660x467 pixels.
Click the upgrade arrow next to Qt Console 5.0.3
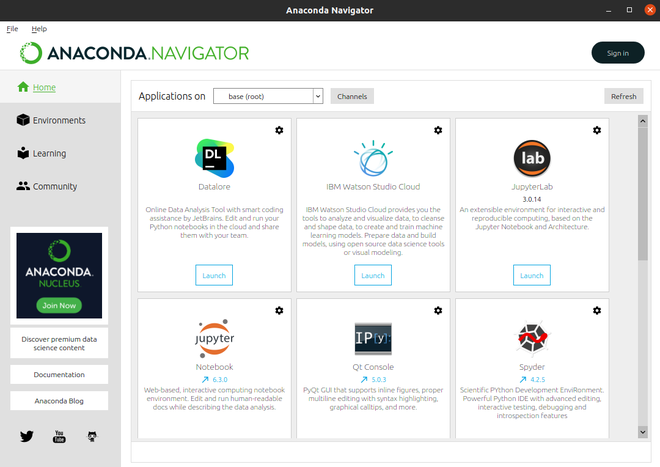click(364, 379)
